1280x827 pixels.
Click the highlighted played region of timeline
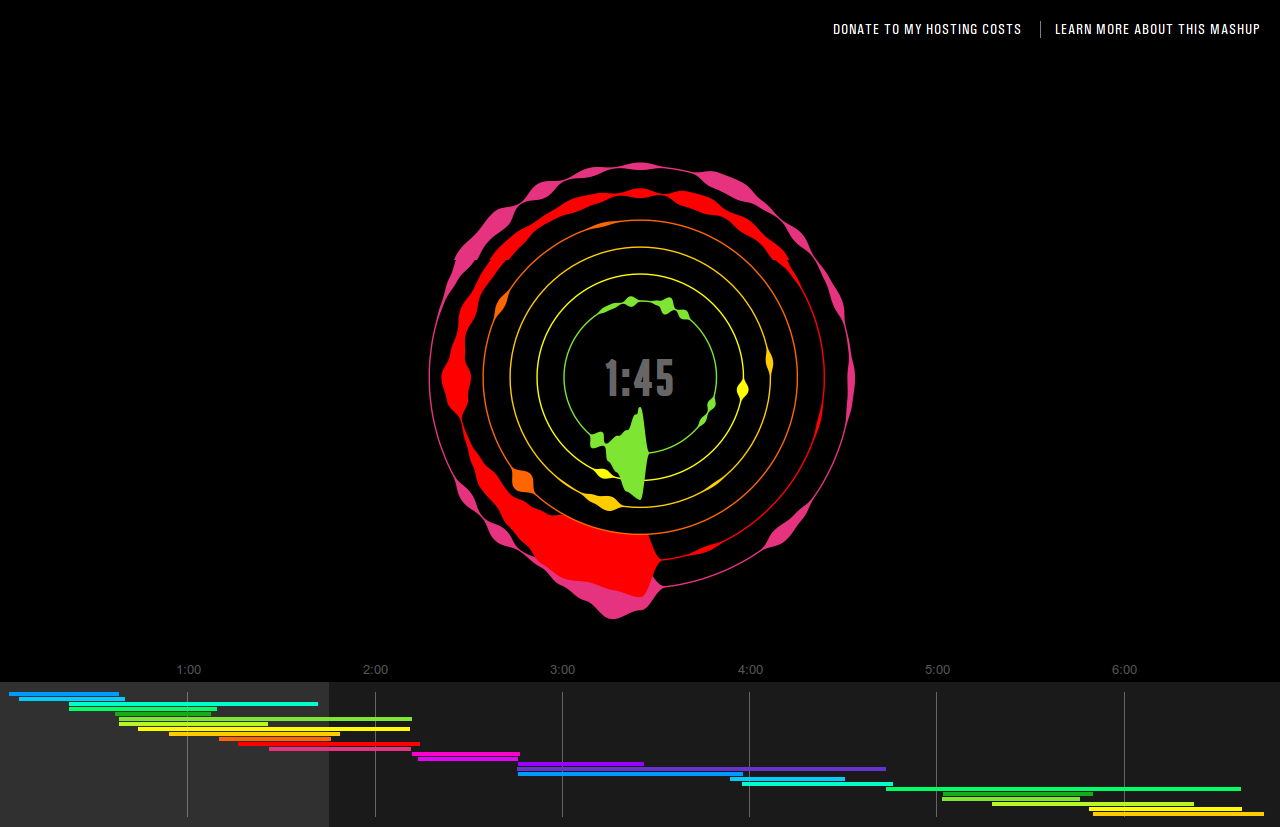[x=164, y=754]
